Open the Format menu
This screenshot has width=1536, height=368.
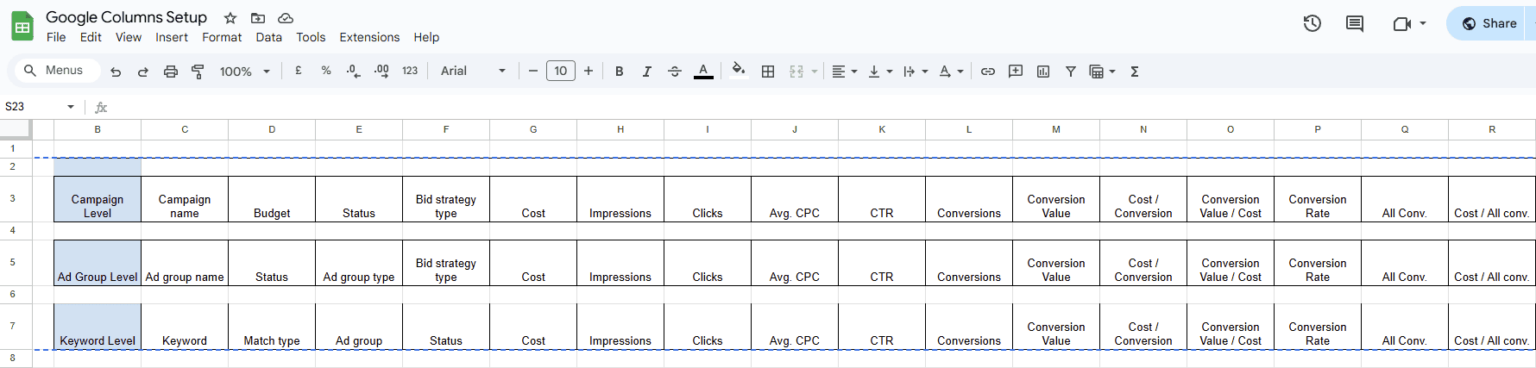(222, 37)
